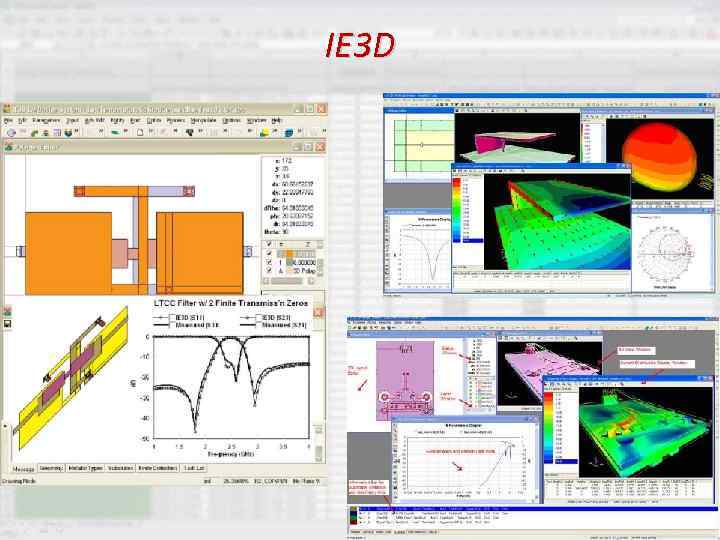
Task: Click the red-orange 3D radiation pattern sphere
Action: [x=659, y=157]
